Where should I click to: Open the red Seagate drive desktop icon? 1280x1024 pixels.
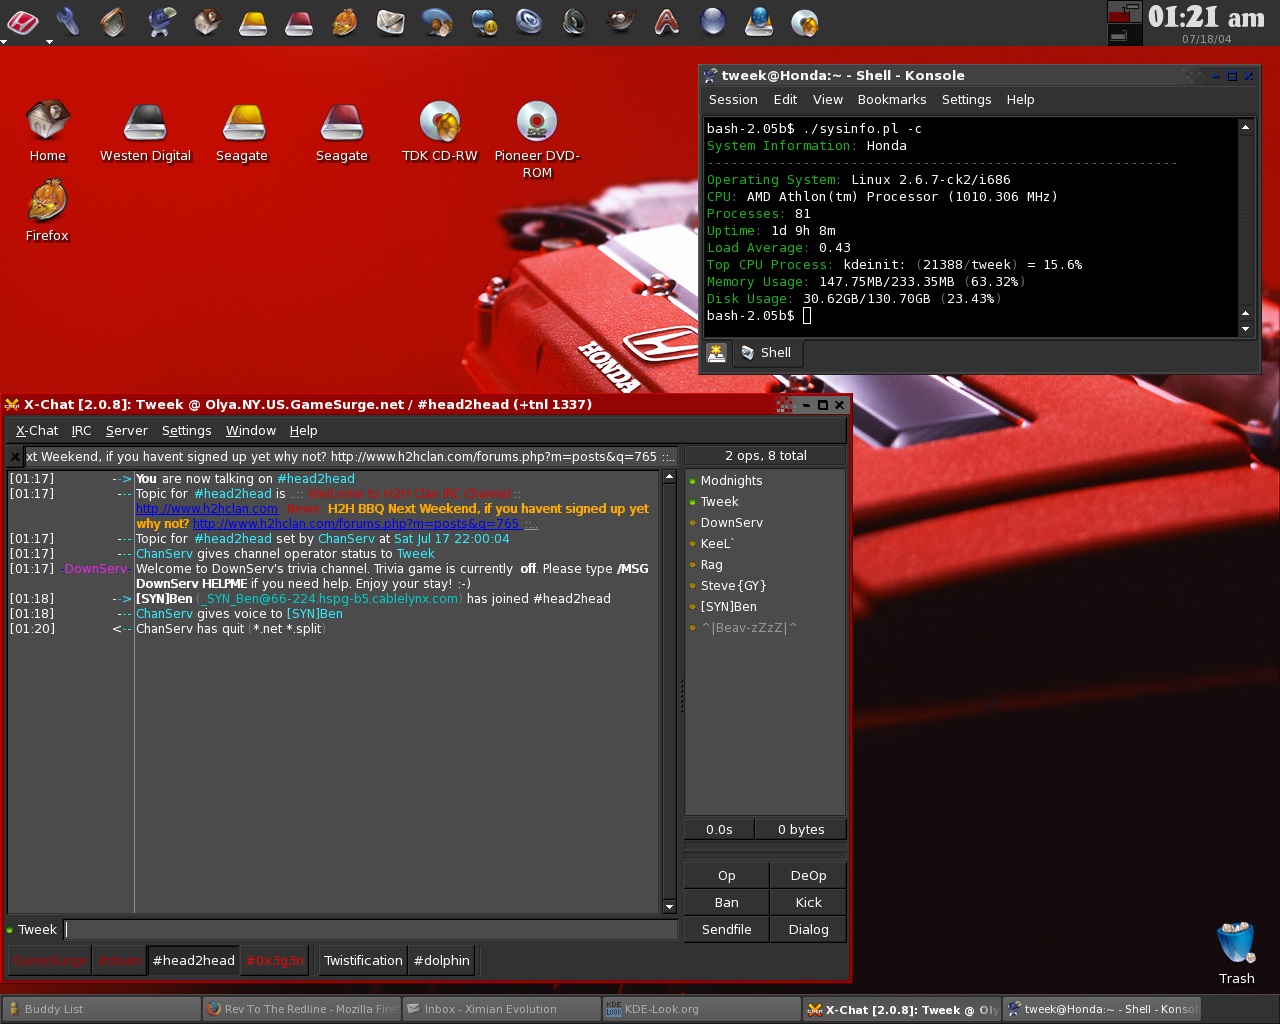coord(341,131)
